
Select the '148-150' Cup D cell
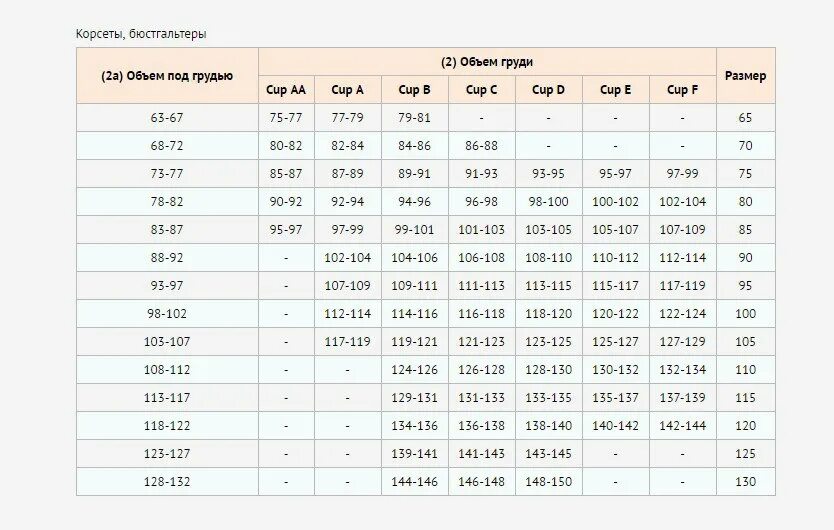coord(548,482)
